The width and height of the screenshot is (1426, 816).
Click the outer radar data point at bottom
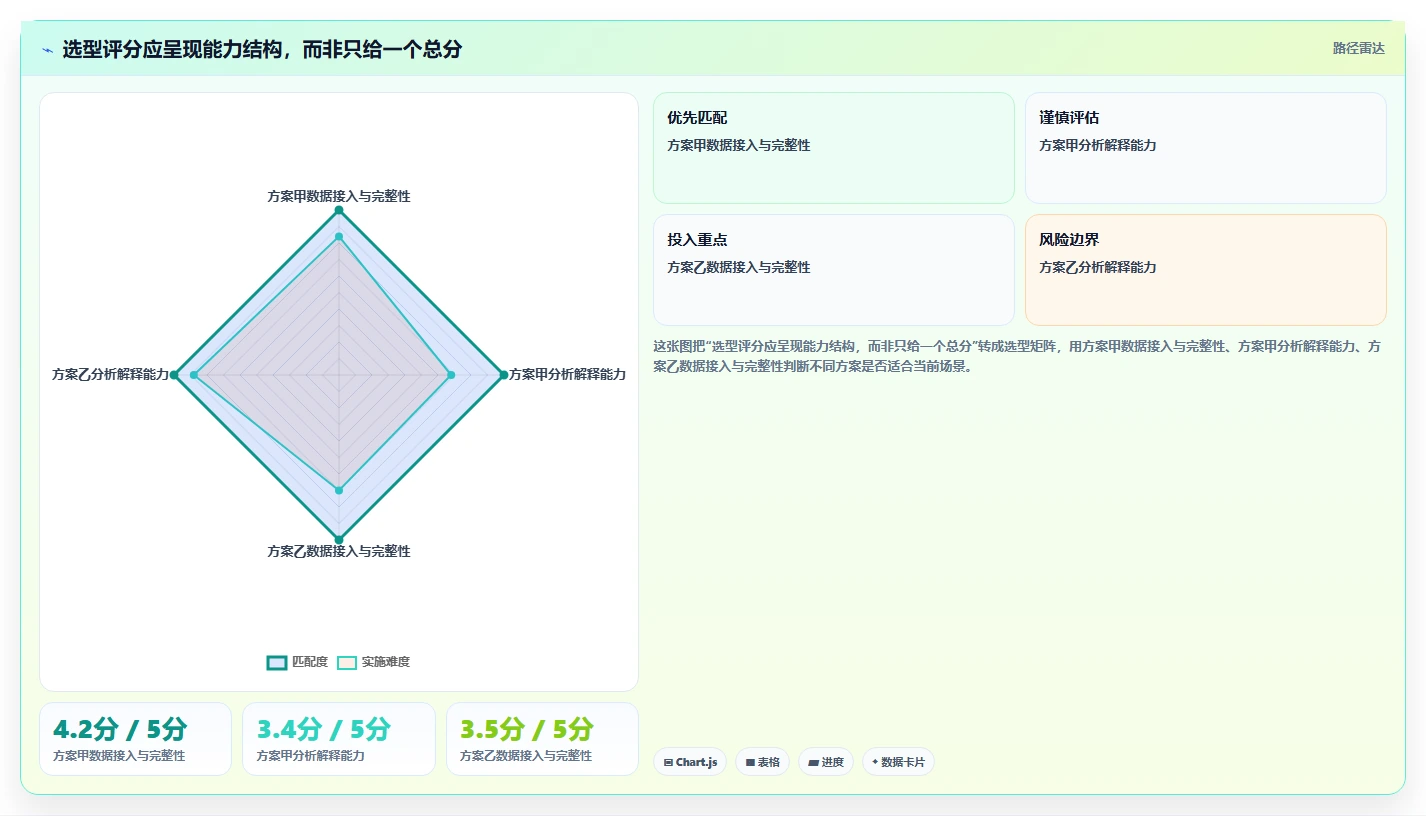pyautogui.click(x=339, y=540)
